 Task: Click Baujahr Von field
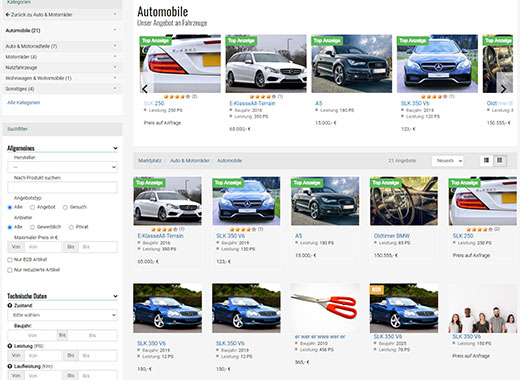(32, 335)
